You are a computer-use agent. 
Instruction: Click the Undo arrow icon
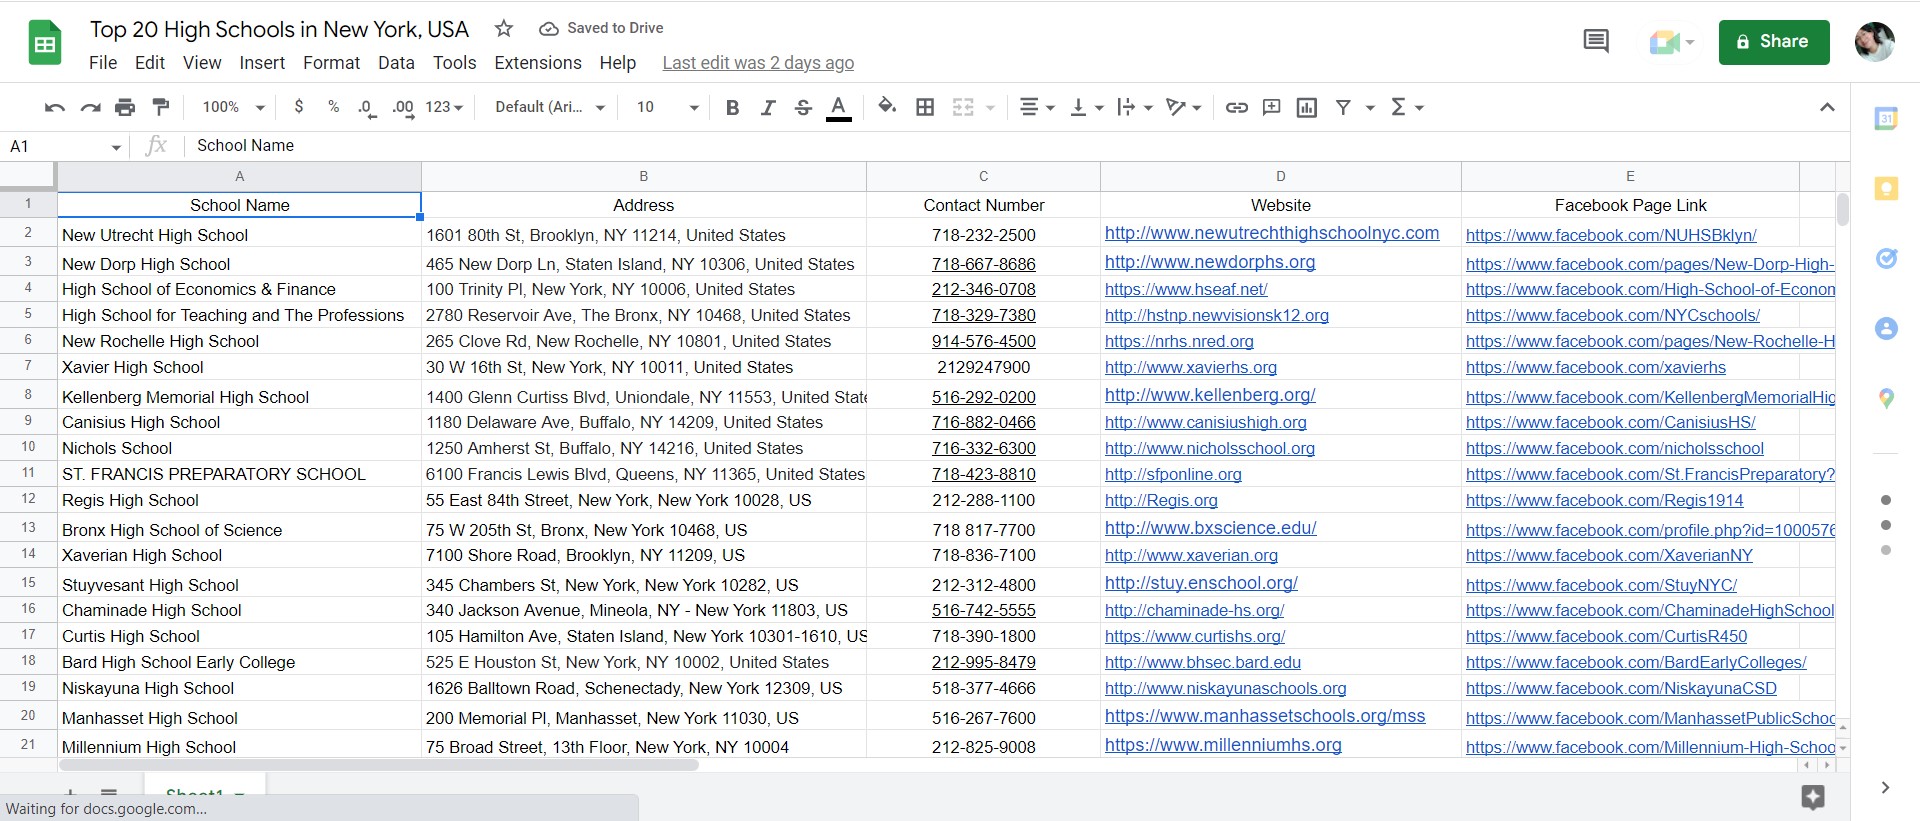pyautogui.click(x=55, y=107)
